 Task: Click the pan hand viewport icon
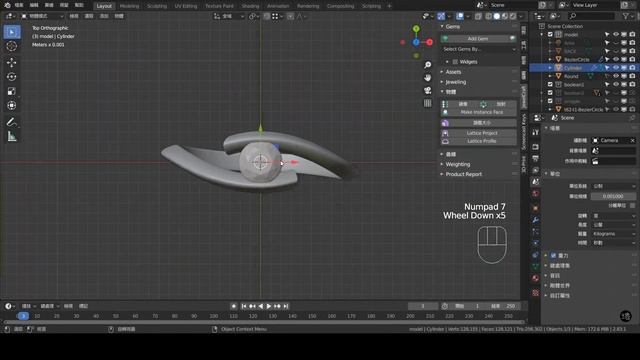tap(427, 78)
